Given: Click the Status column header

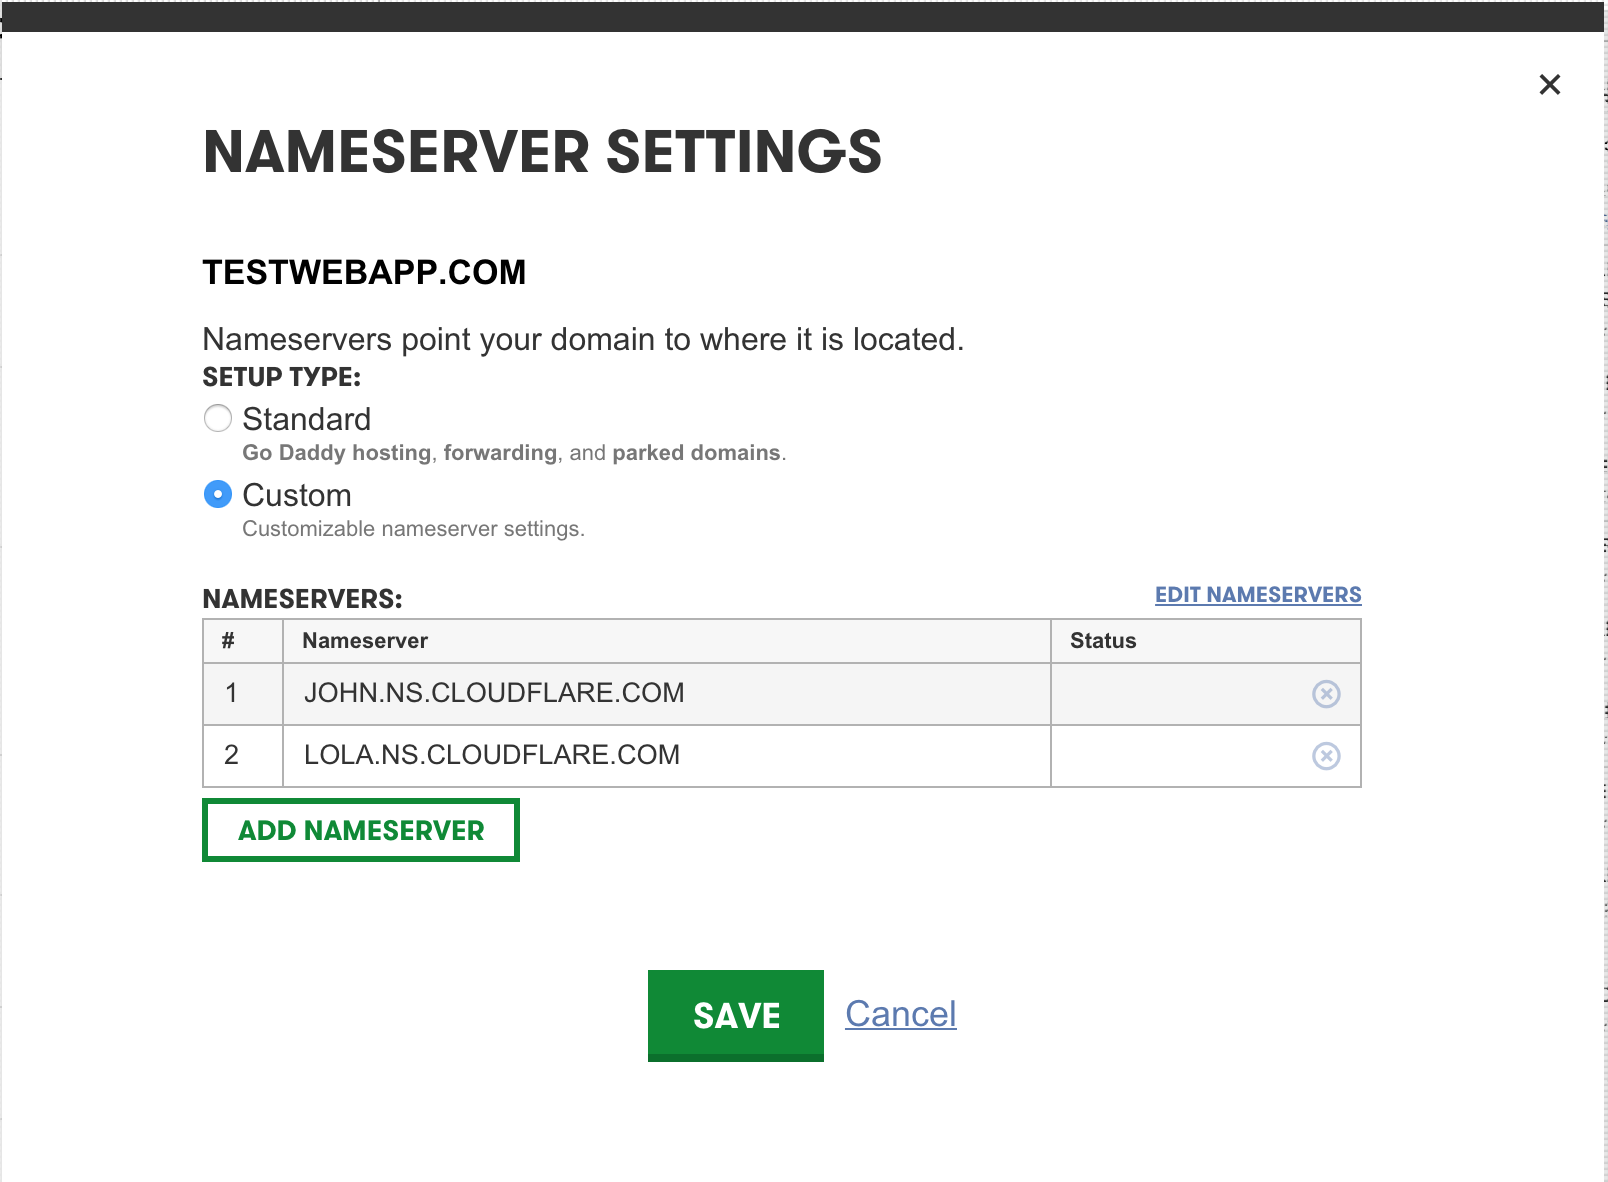Looking at the screenshot, I should coord(1103,641).
